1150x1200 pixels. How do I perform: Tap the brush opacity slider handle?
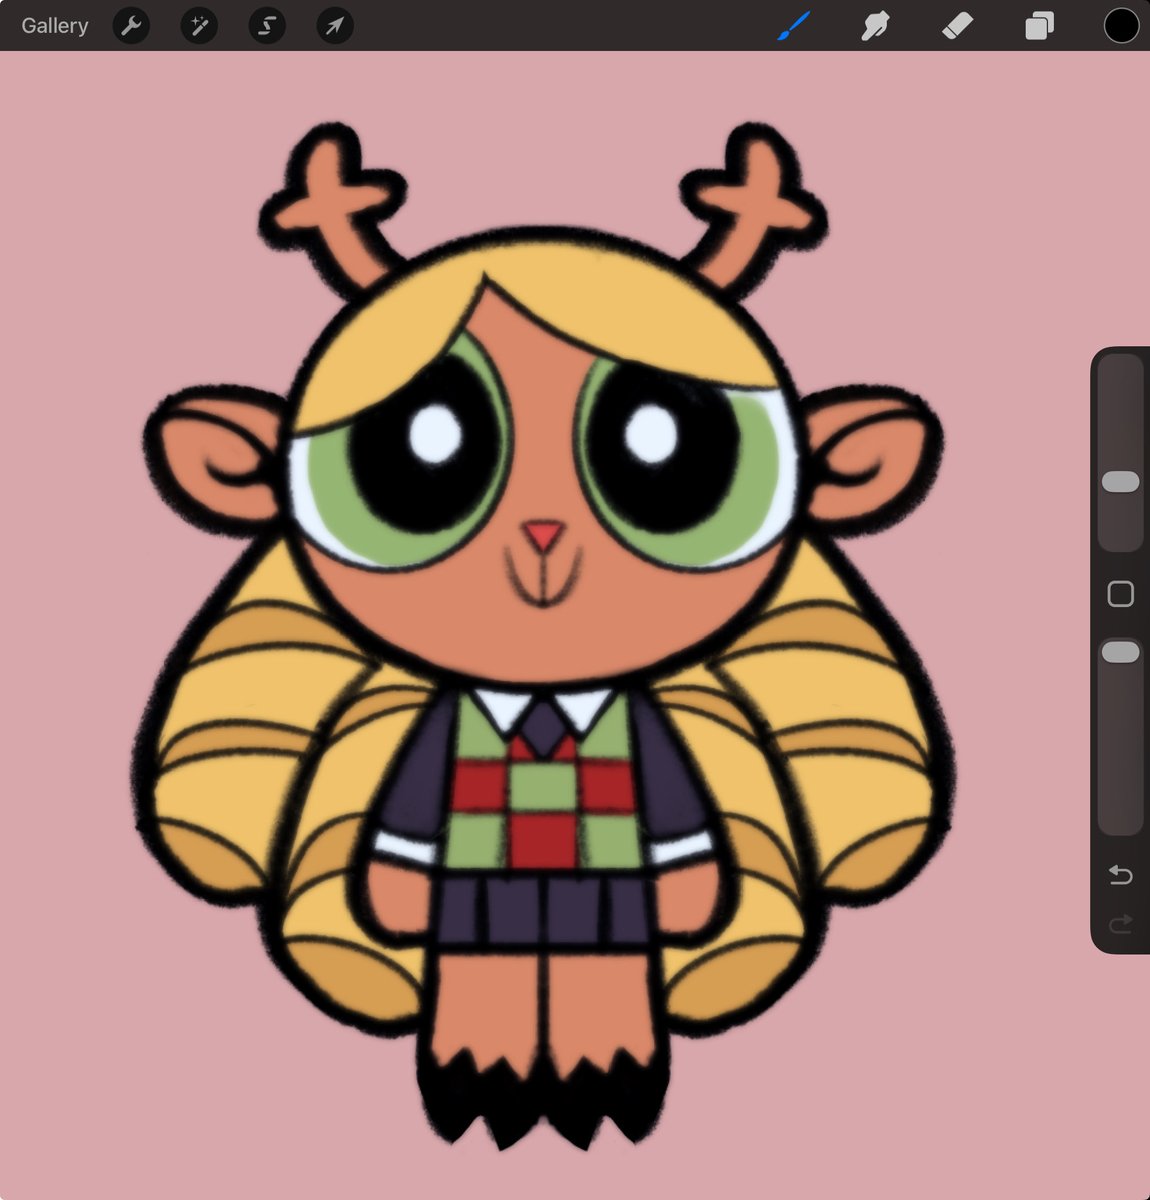coord(1120,652)
